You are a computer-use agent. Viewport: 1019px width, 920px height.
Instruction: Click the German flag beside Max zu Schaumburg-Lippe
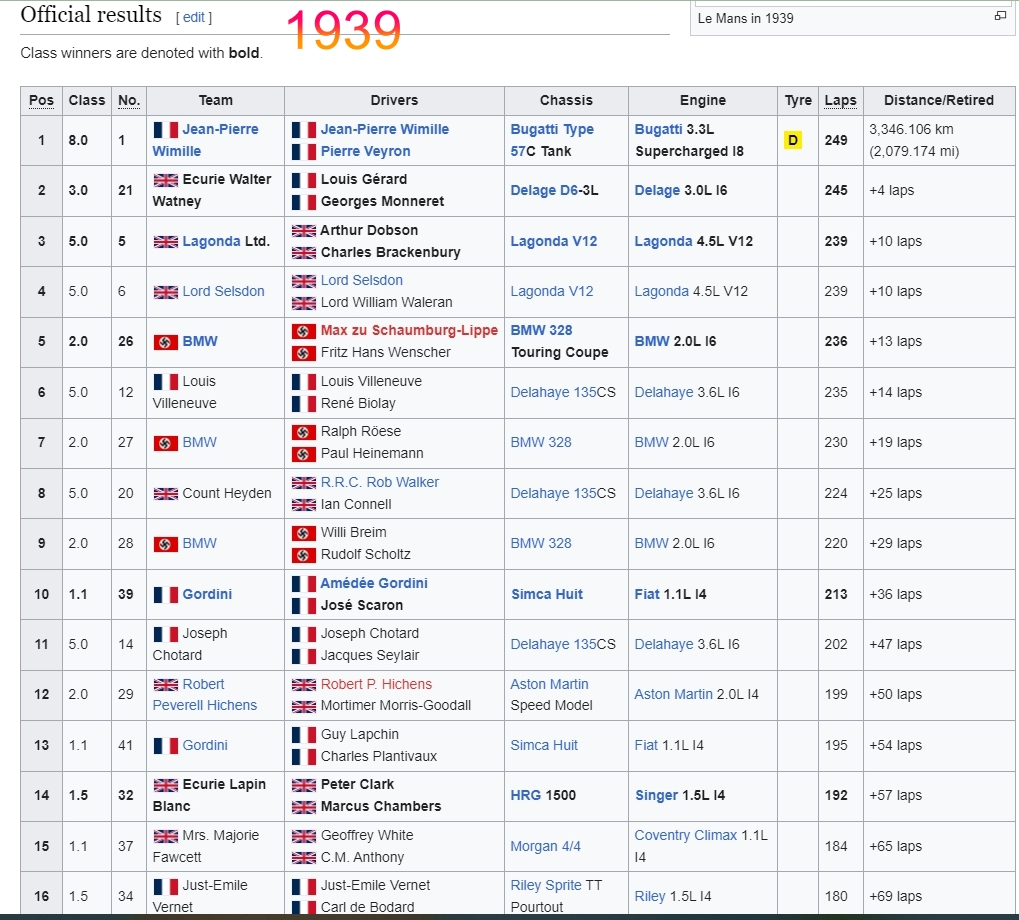click(303, 331)
